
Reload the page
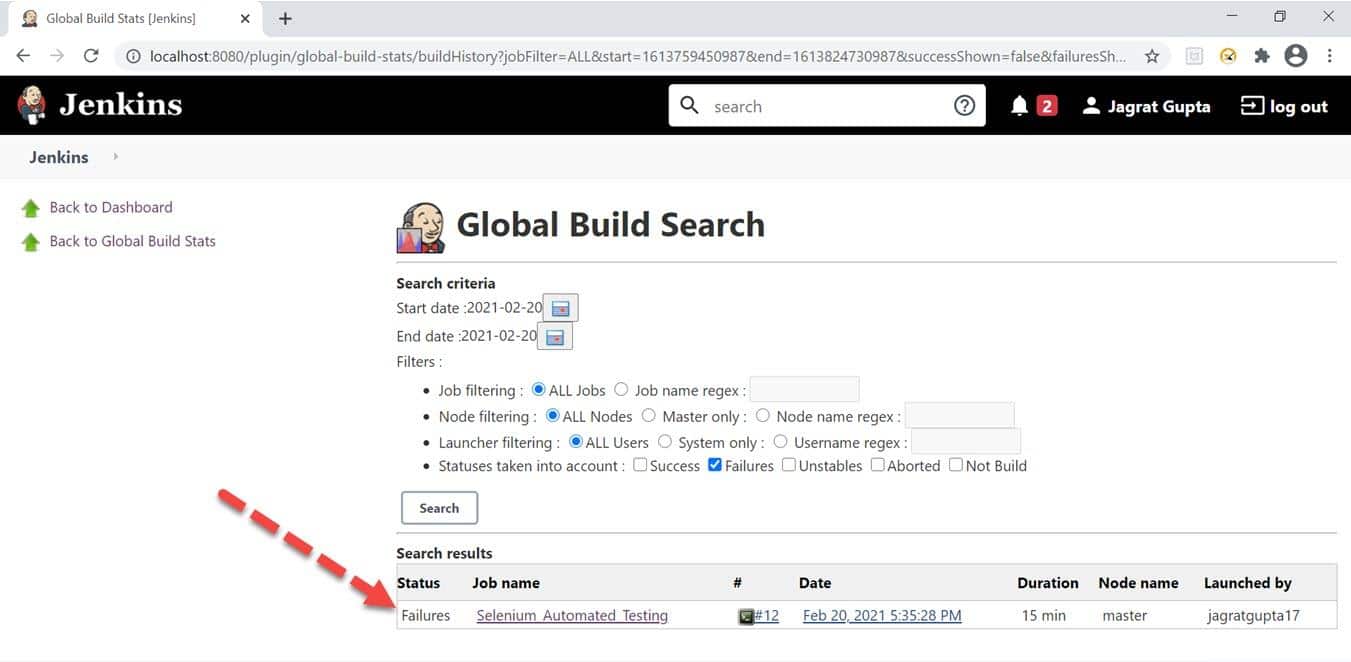click(x=91, y=56)
